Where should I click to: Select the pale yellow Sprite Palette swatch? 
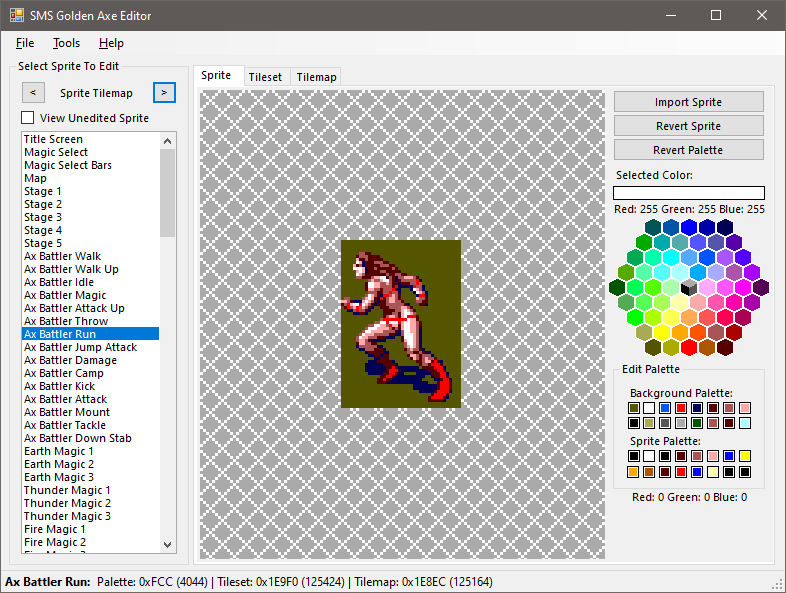(713, 472)
